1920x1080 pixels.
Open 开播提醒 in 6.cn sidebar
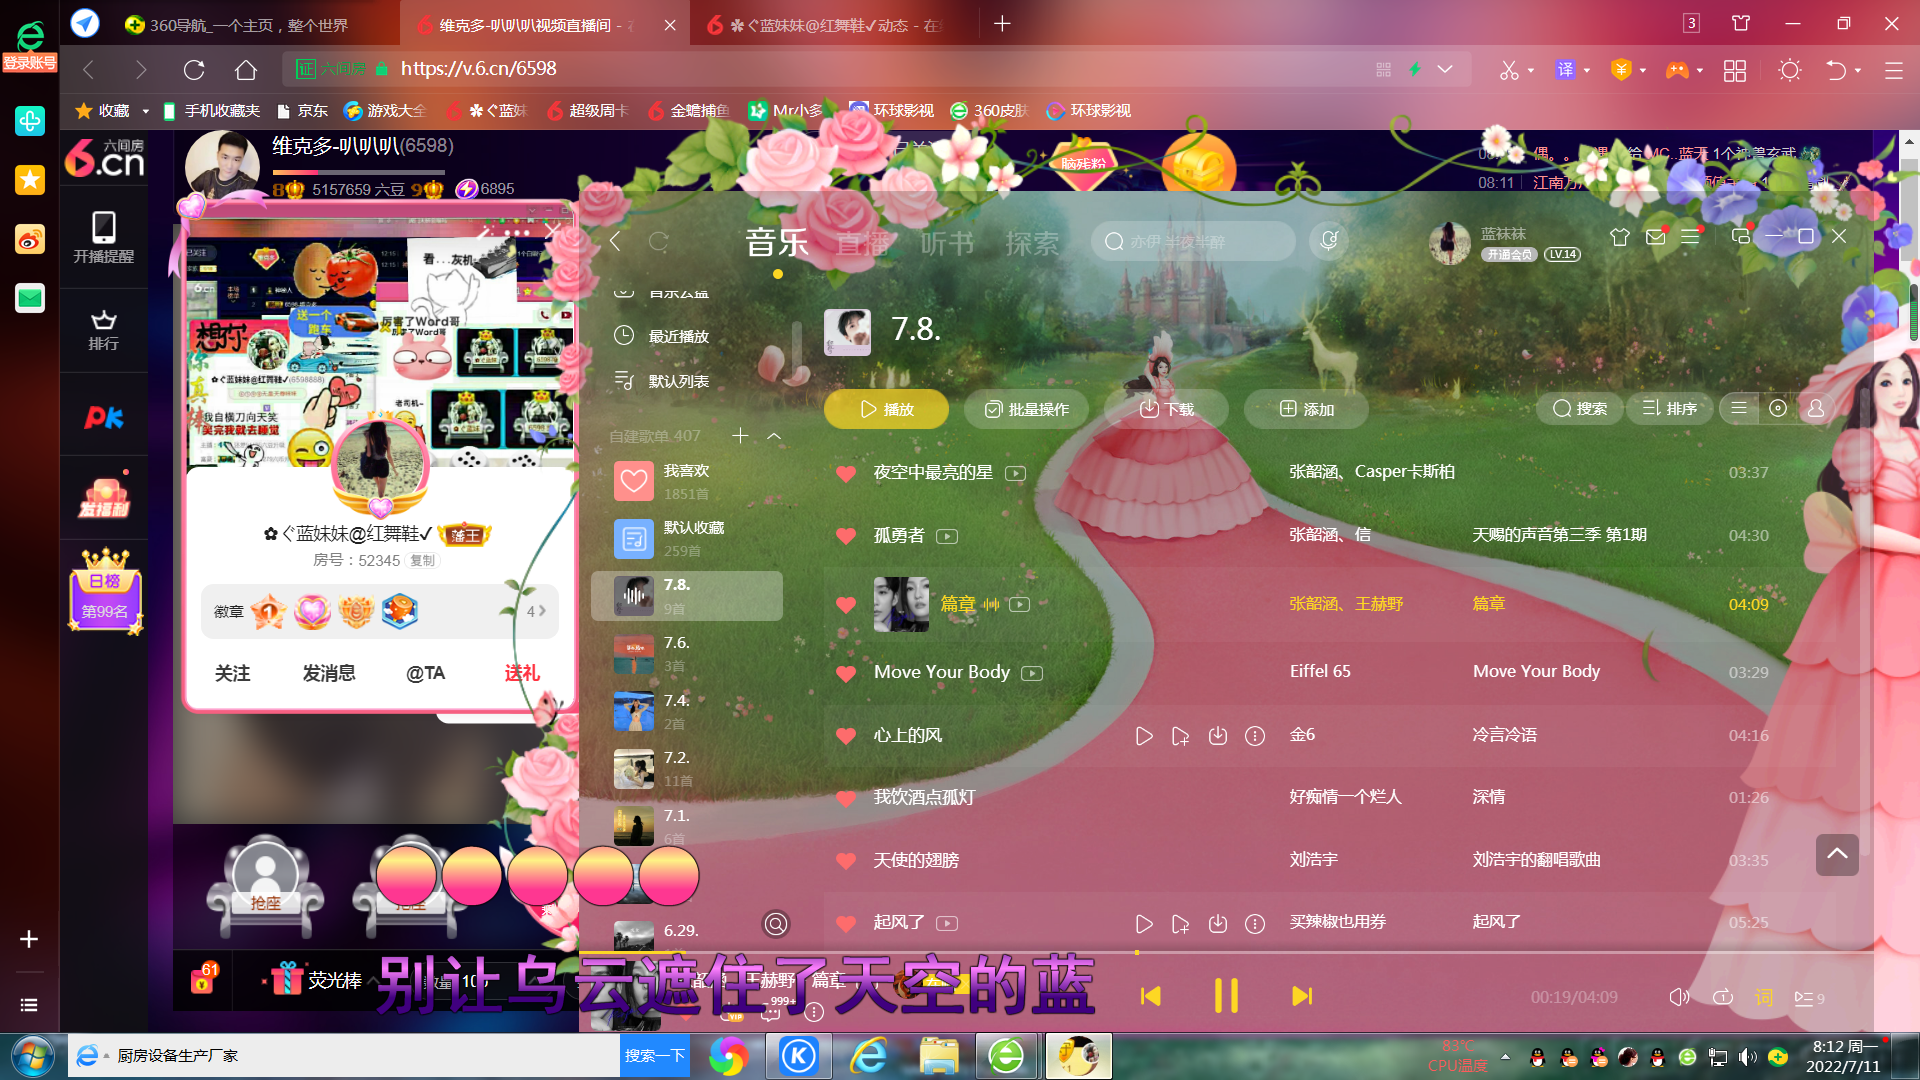[103, 236]
